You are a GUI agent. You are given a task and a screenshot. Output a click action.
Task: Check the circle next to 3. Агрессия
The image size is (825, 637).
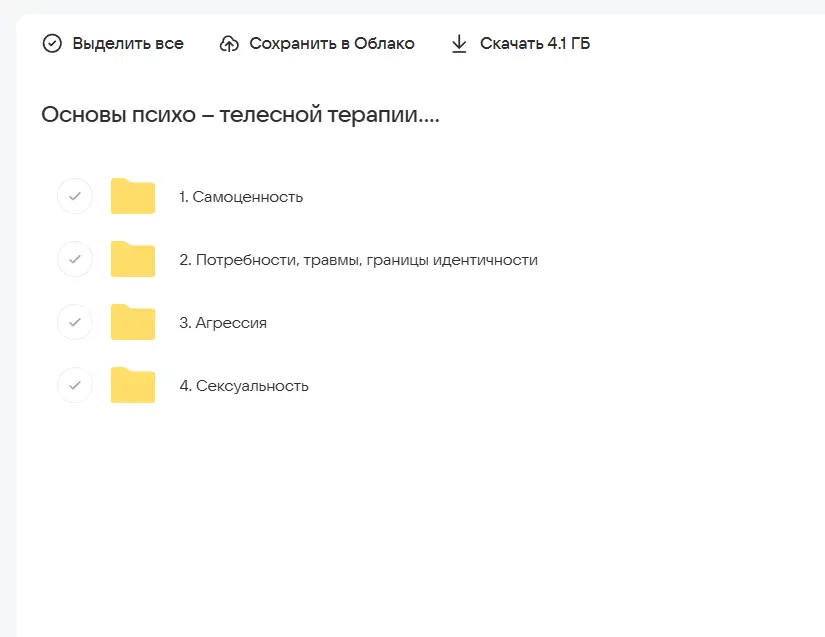(75, 323)
